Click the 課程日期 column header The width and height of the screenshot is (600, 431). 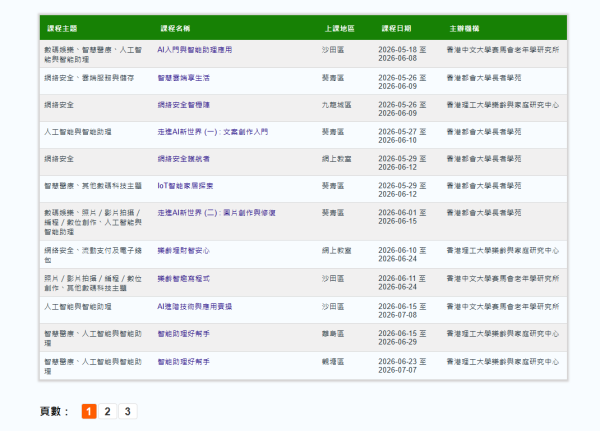pyautogui.click(x=396, y=28)
